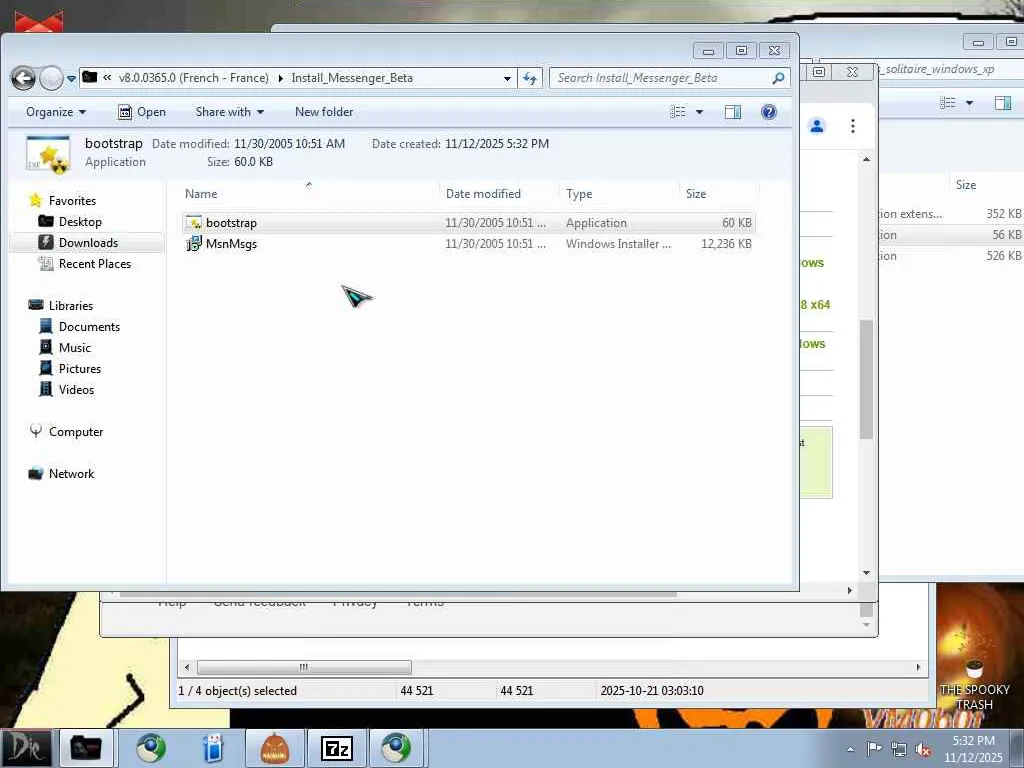This screenshot has width=1024, height=768.
Task: Open the Organize menu
Action: coord(56,112)
